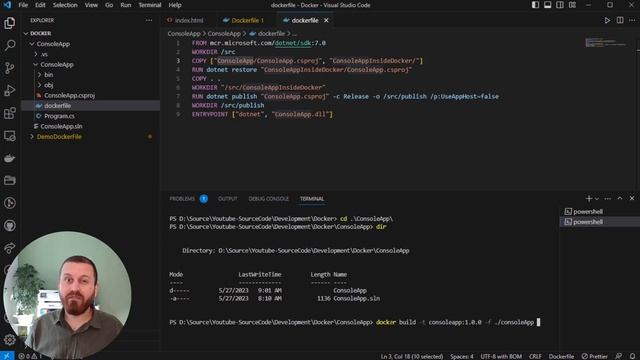Open the Edit menu

point(40,5)
